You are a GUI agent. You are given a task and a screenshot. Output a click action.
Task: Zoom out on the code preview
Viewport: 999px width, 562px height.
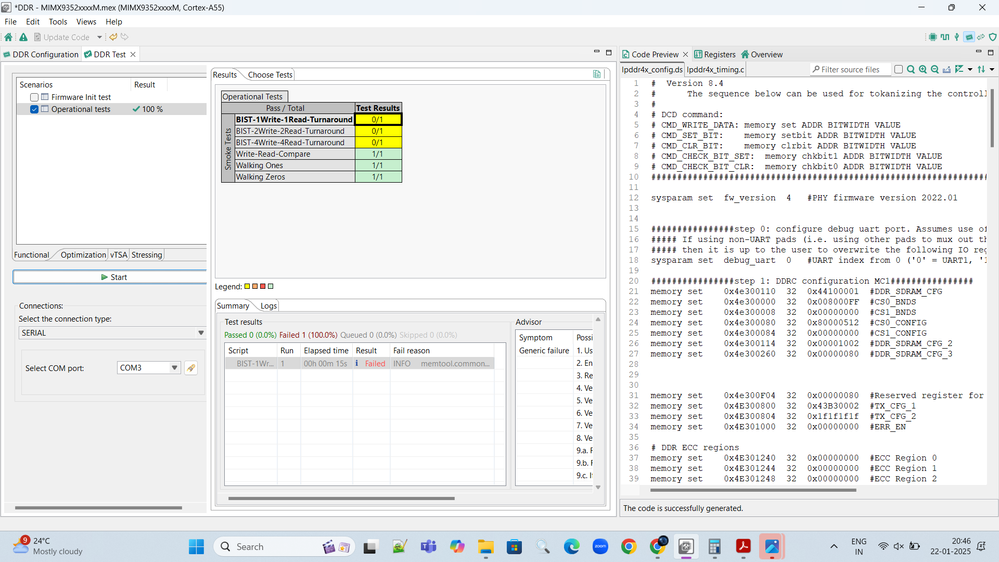[935, 69]
